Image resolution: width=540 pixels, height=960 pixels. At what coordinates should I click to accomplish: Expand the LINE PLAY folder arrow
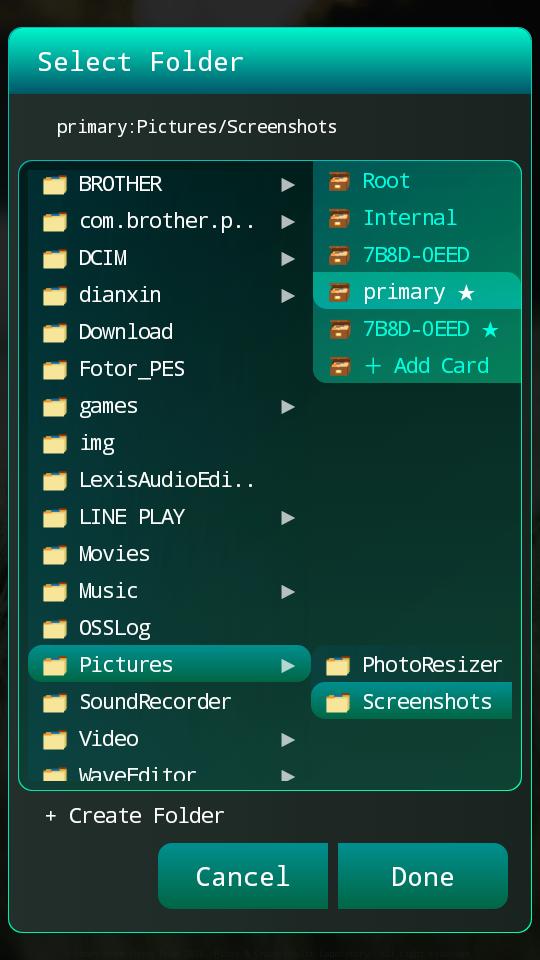pyautogui.click(x=288, y=518)
